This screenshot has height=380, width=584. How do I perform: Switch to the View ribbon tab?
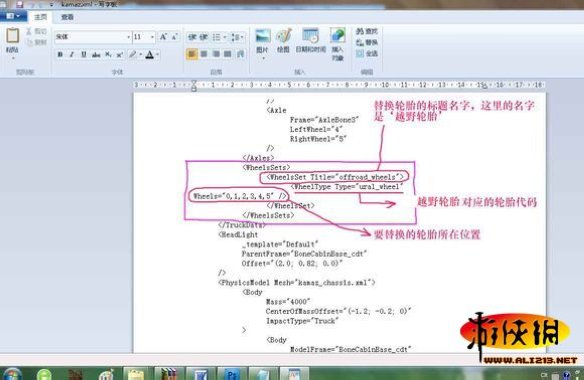click(67, 17)
